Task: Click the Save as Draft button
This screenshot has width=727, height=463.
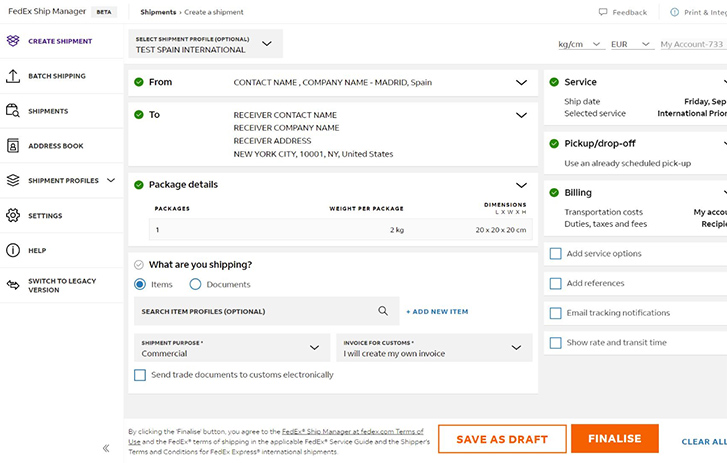Action: point(502,439)
